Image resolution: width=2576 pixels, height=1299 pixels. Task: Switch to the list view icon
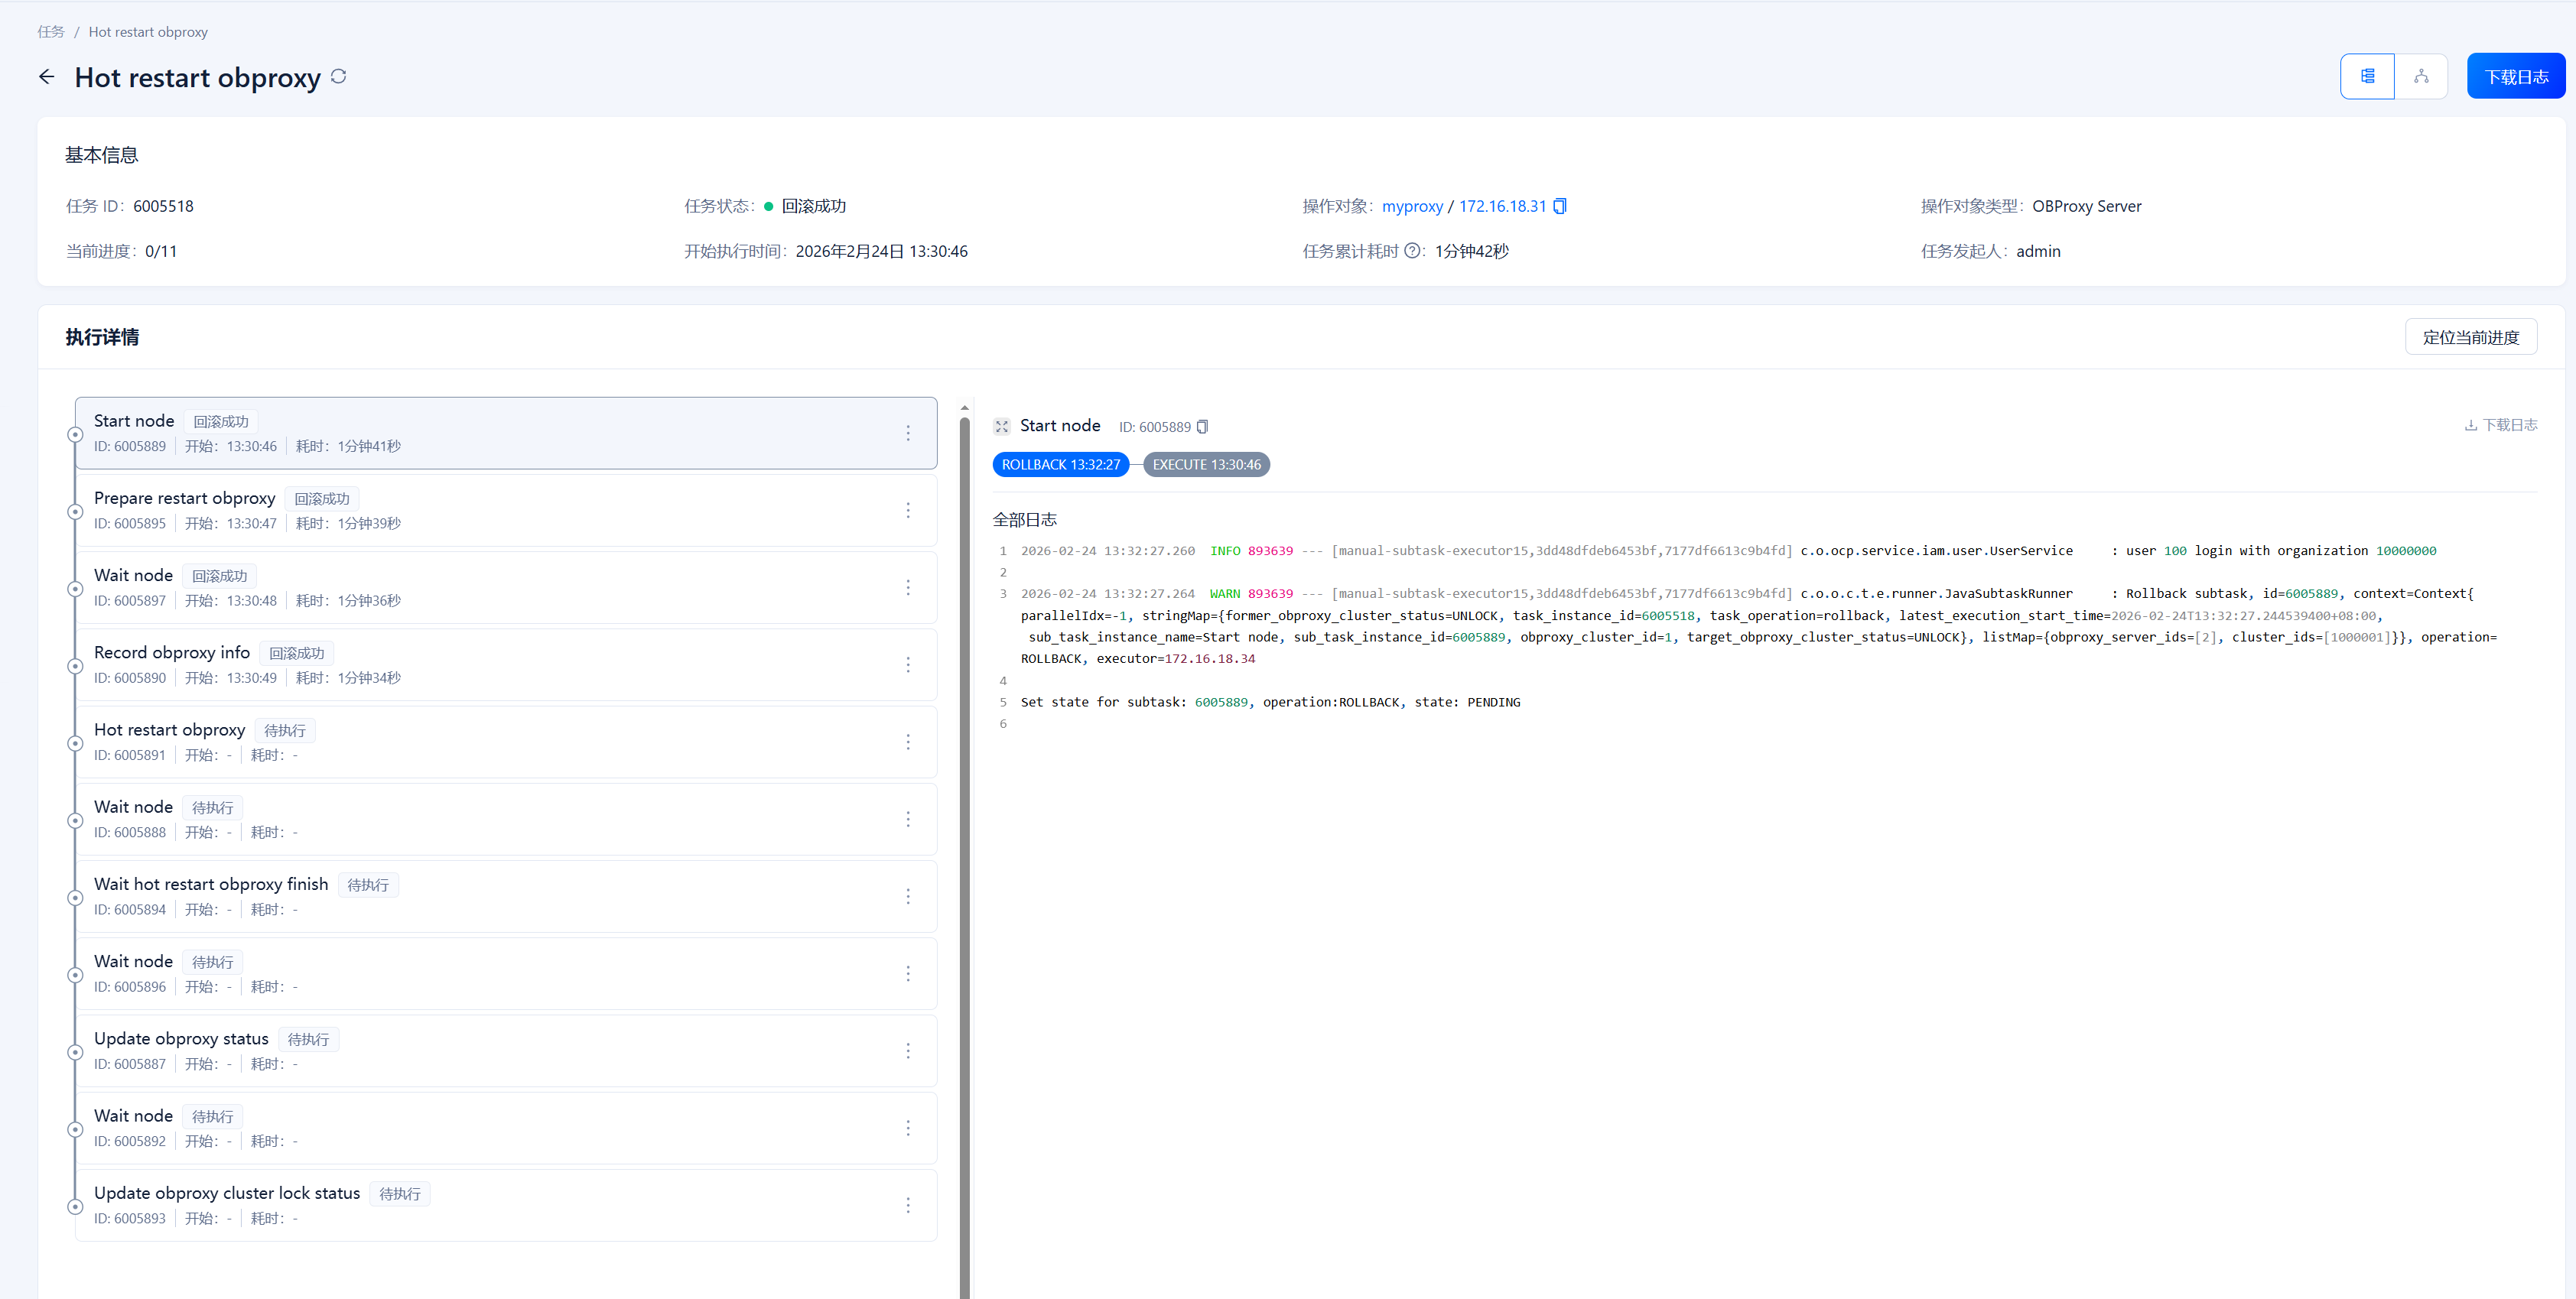click(2367, 76)
